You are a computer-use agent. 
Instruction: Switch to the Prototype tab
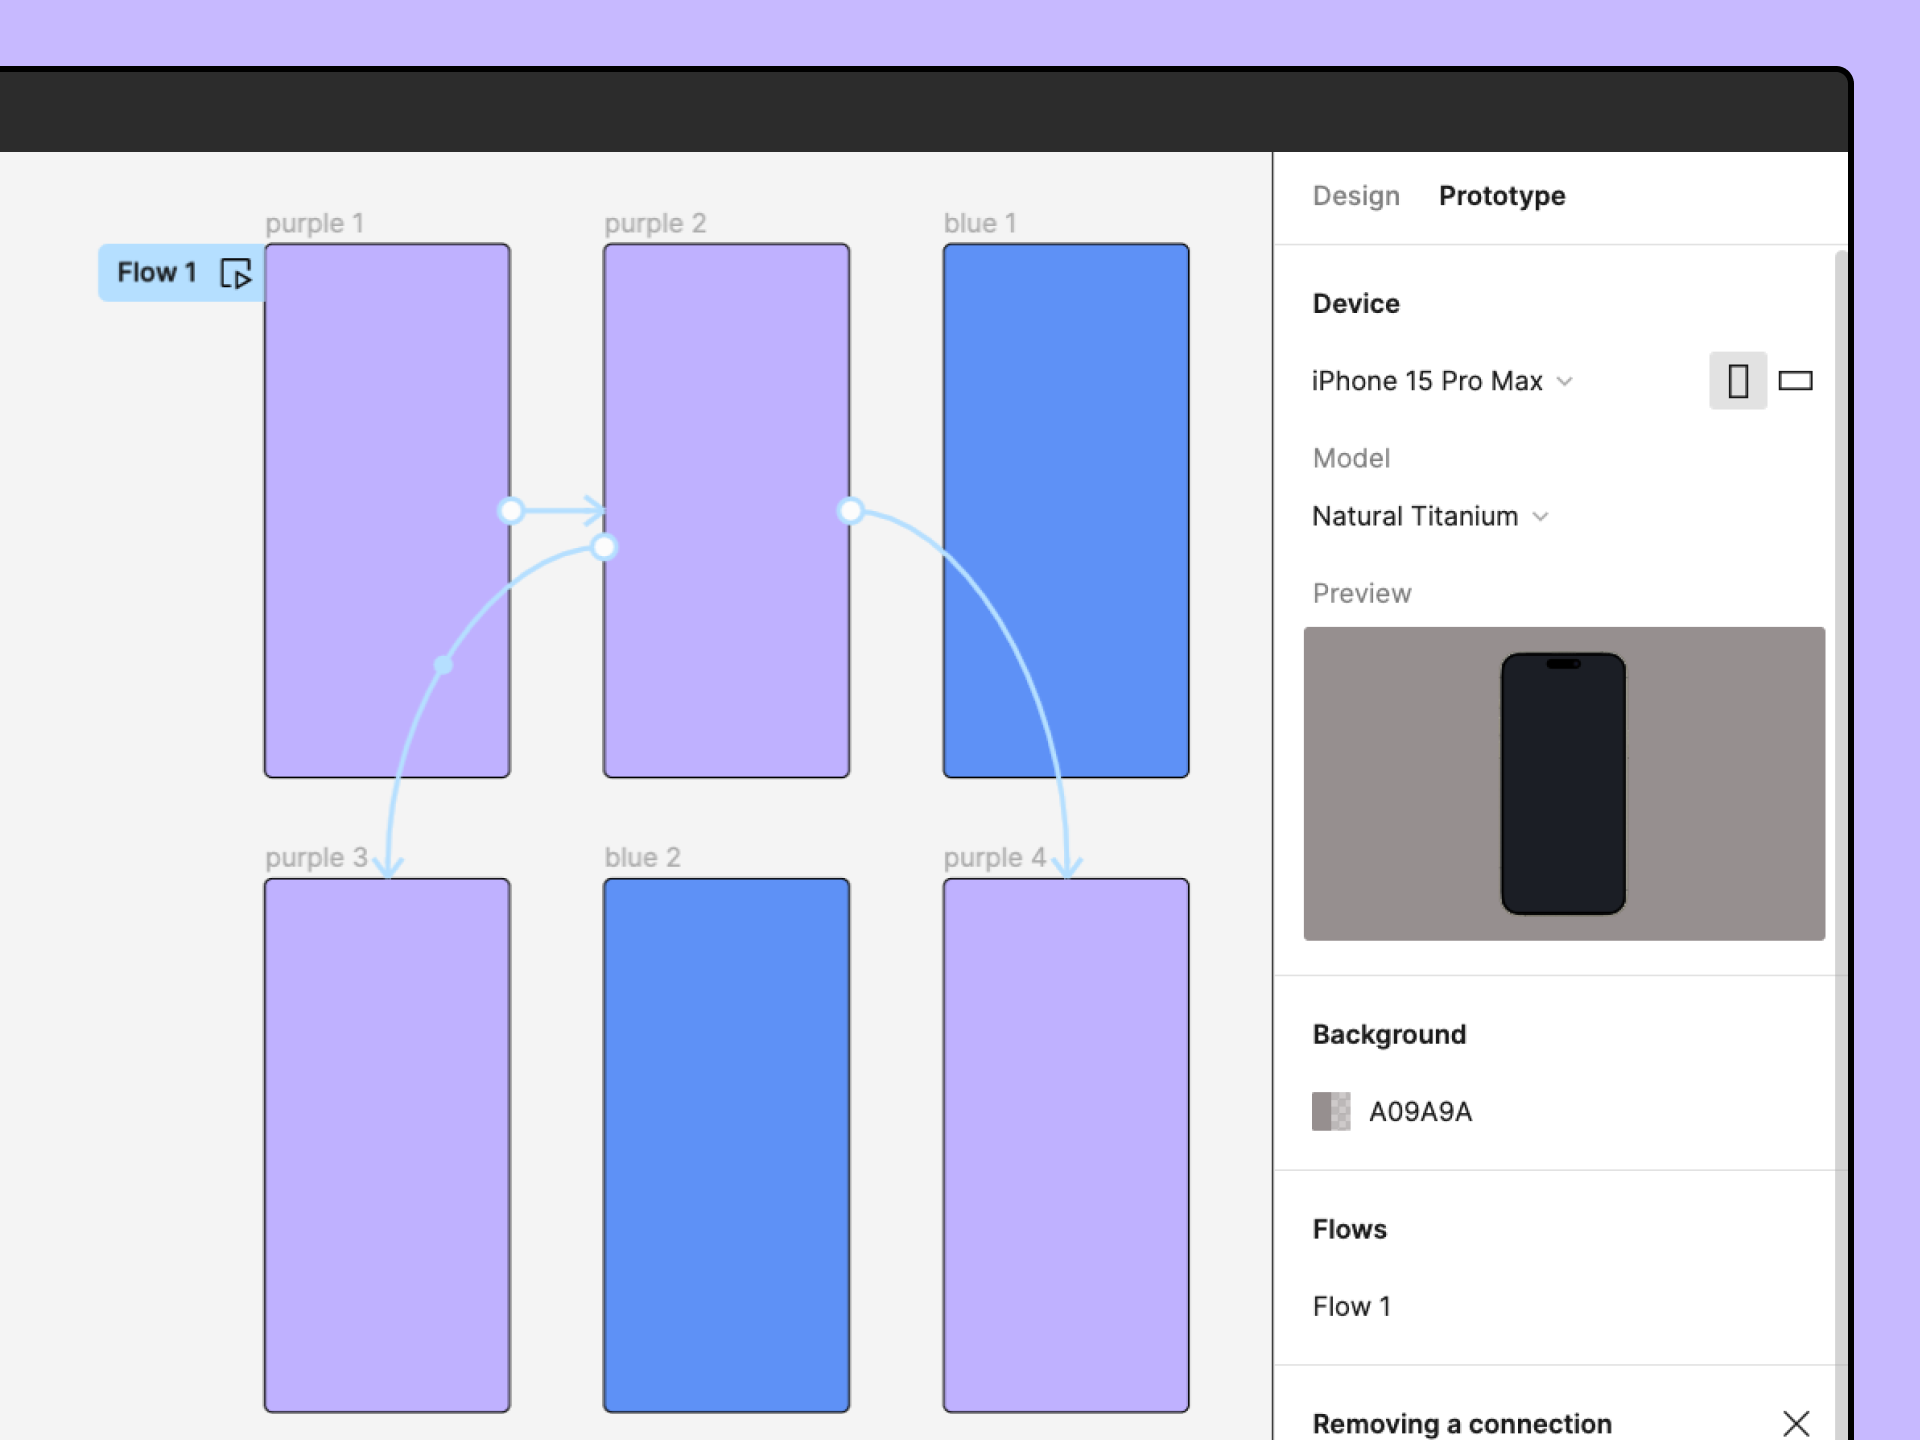(1502, 196)
